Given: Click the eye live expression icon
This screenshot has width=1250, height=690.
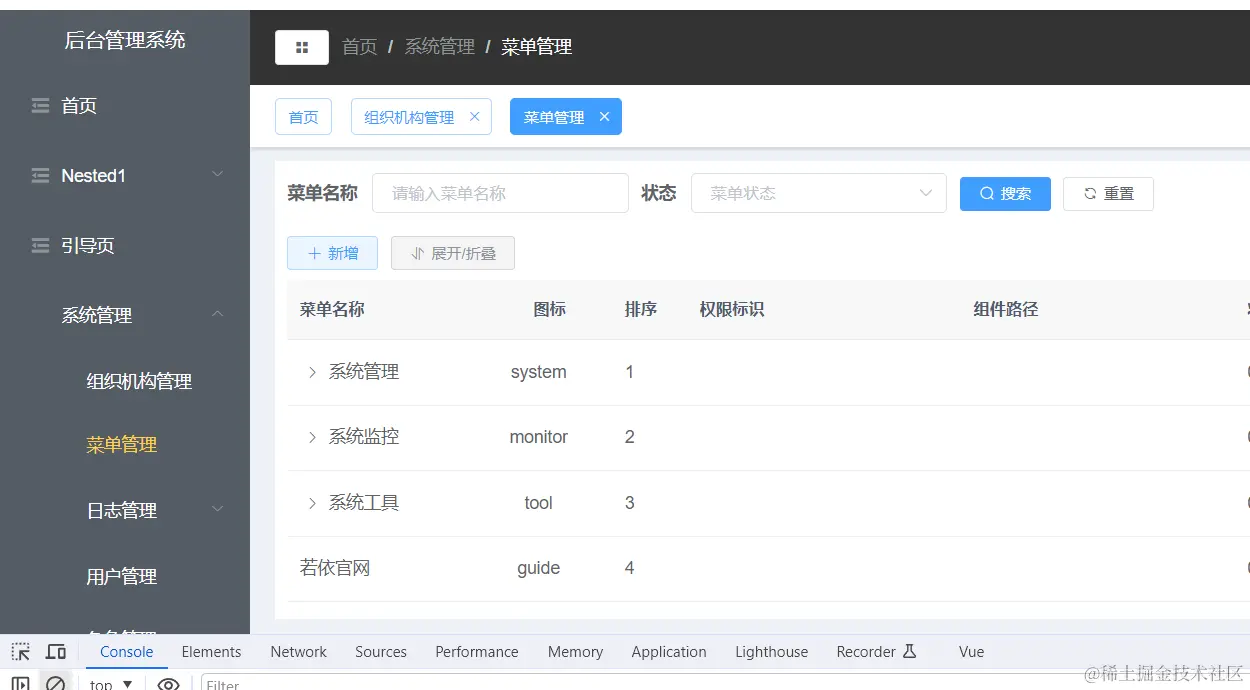Looking at the screenshot, I should pos(168,684).
